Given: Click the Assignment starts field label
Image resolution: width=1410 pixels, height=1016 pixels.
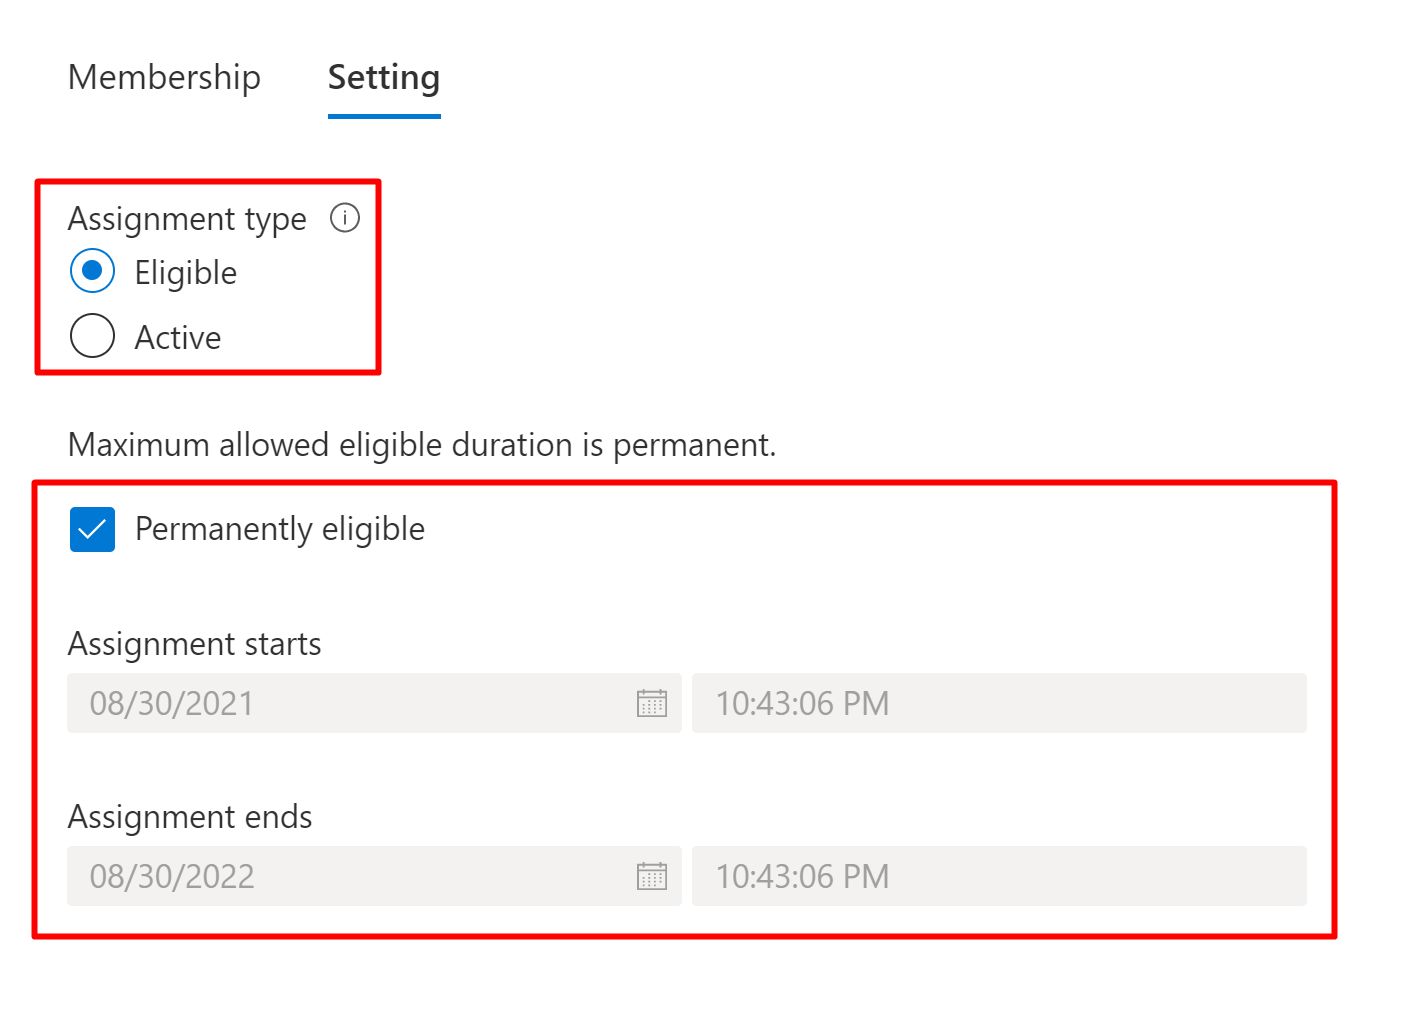Looking at the screenshot, I should coord(194,644).
